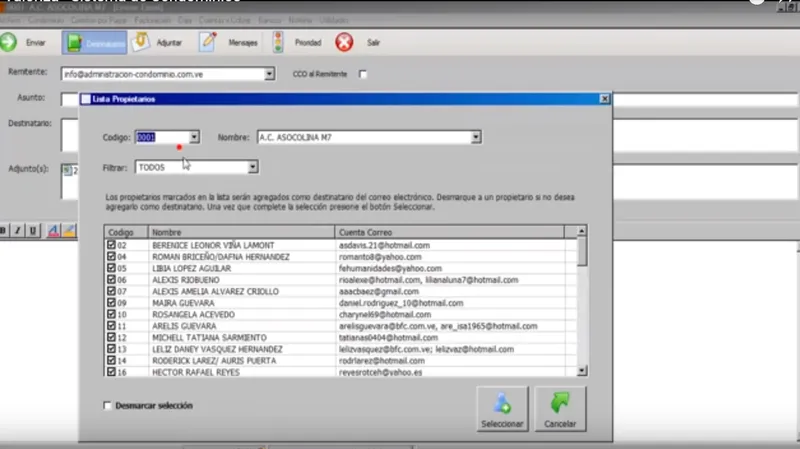Expand the Codigo dropdown
The image size is (800, 449).
[x=194, y=137]
